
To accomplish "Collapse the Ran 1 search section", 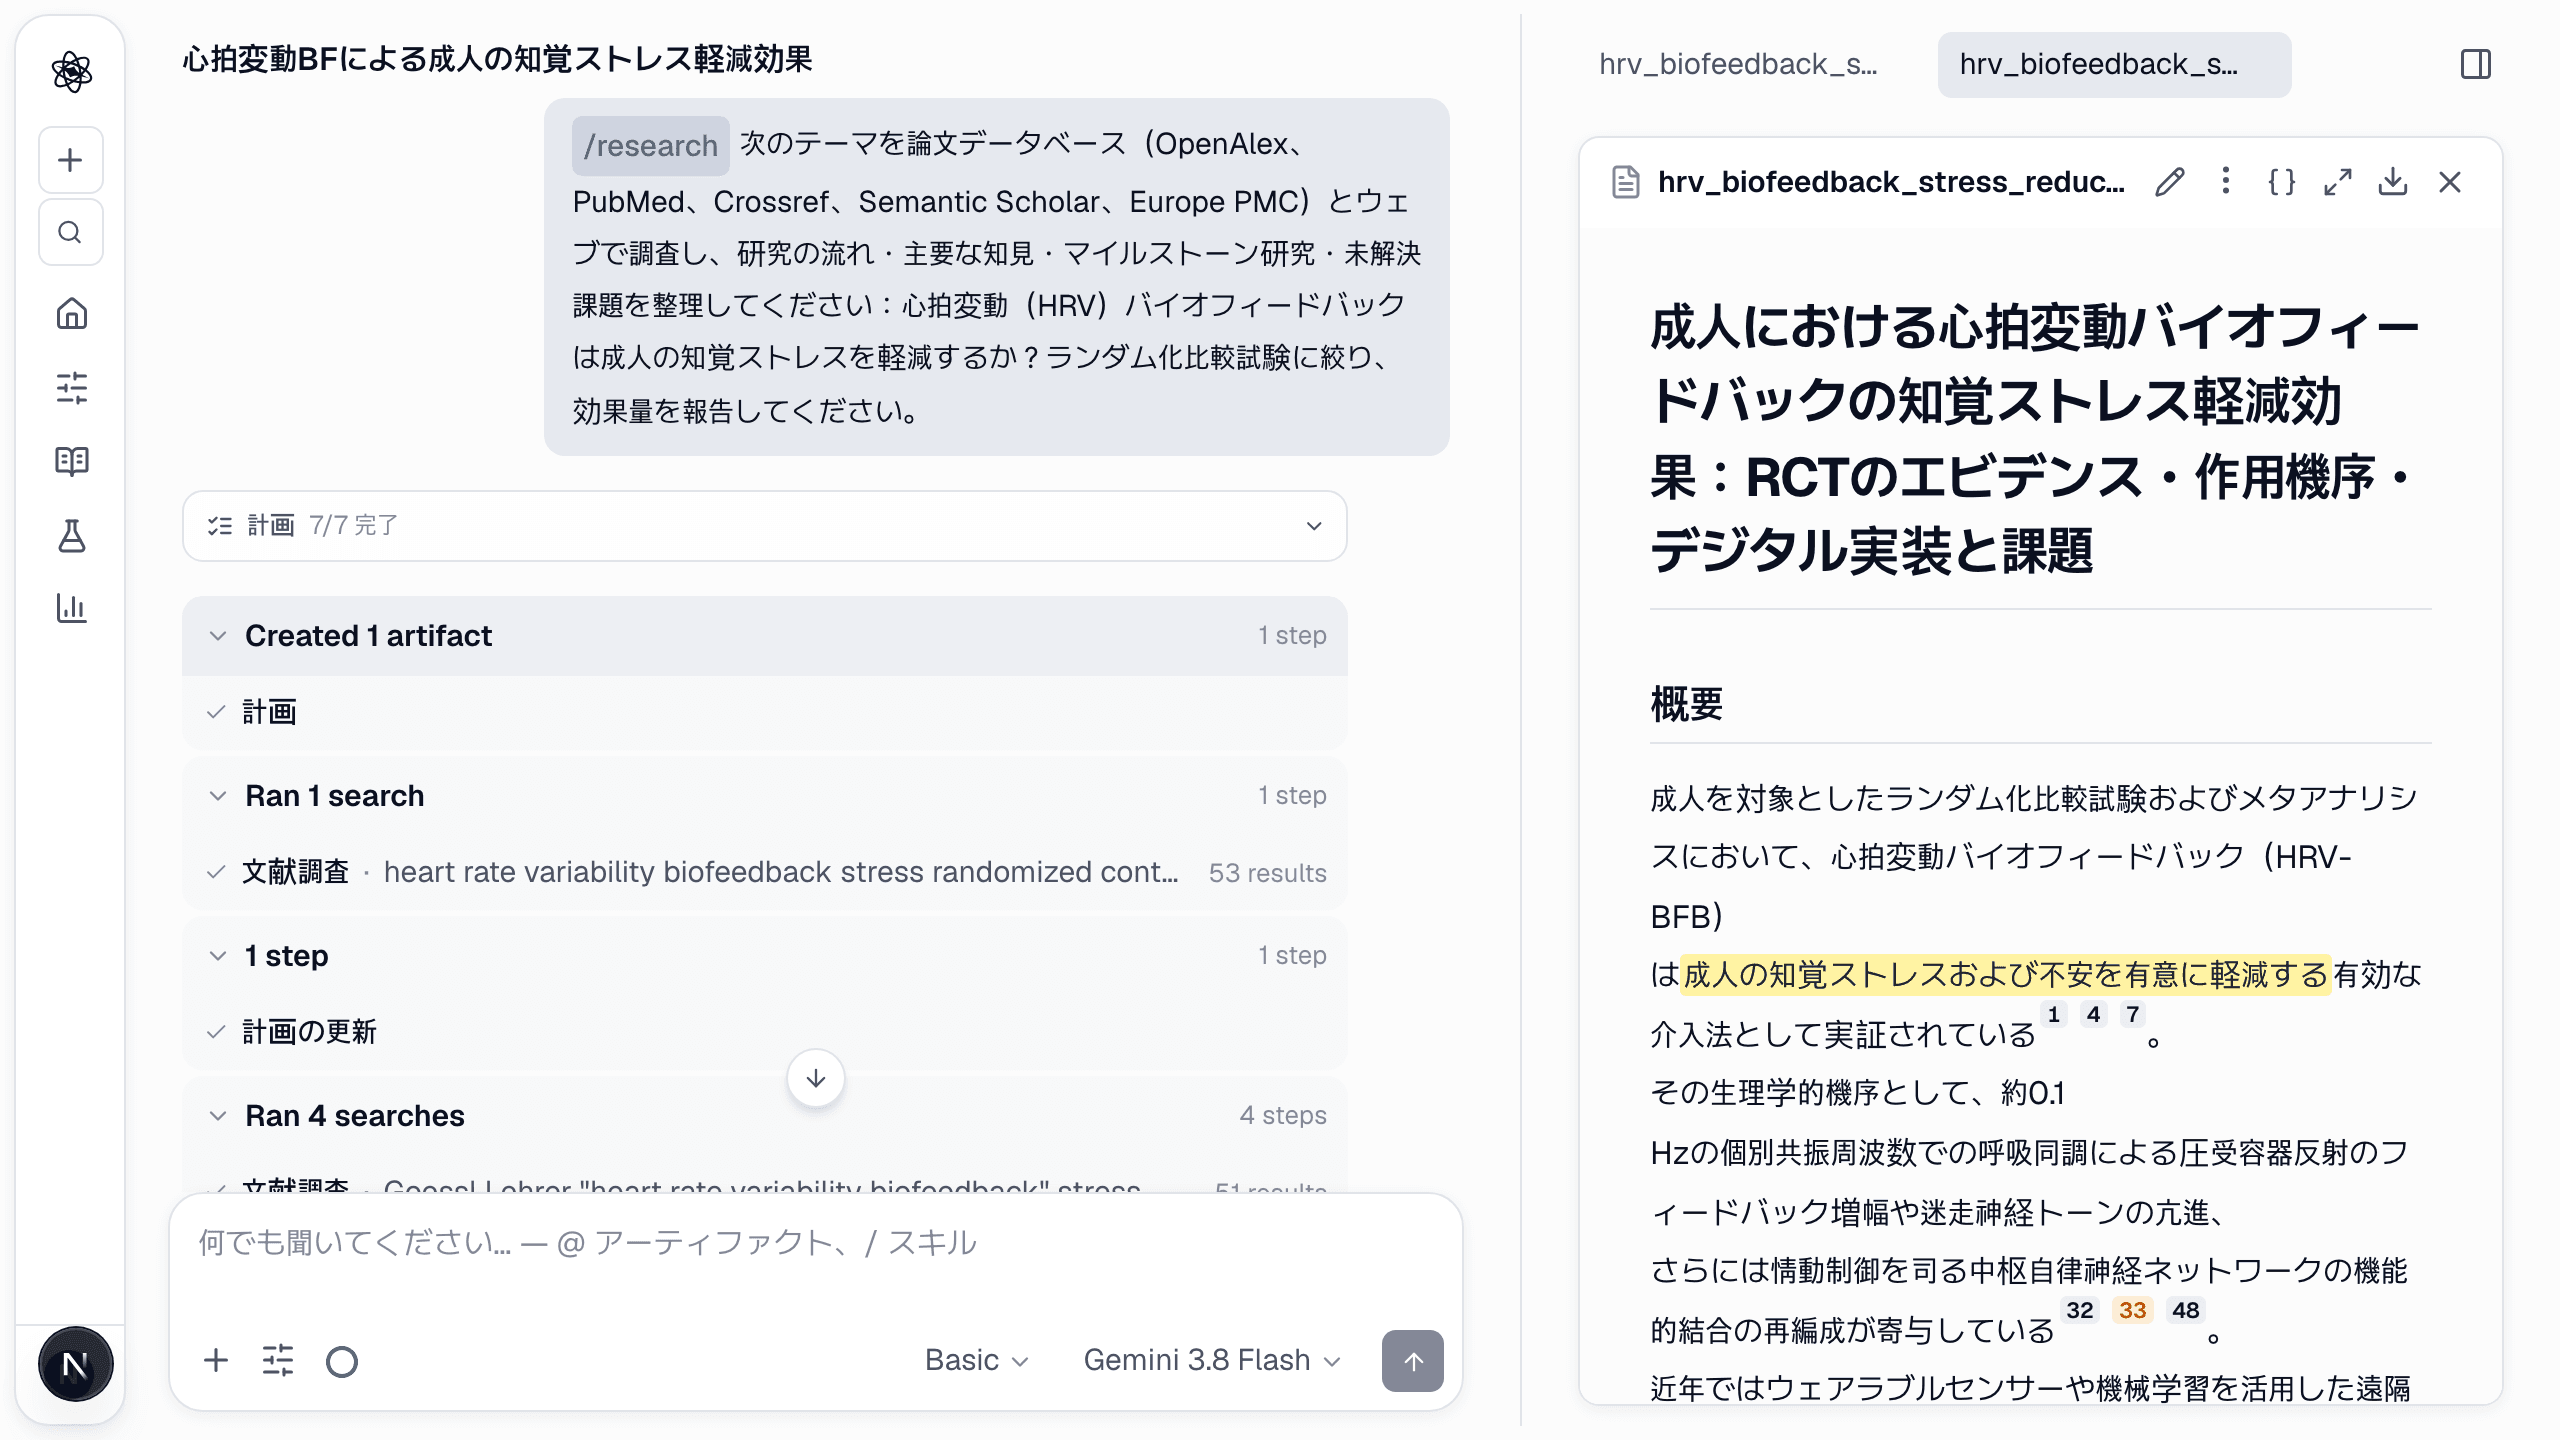I will click(x=765, y=796).
